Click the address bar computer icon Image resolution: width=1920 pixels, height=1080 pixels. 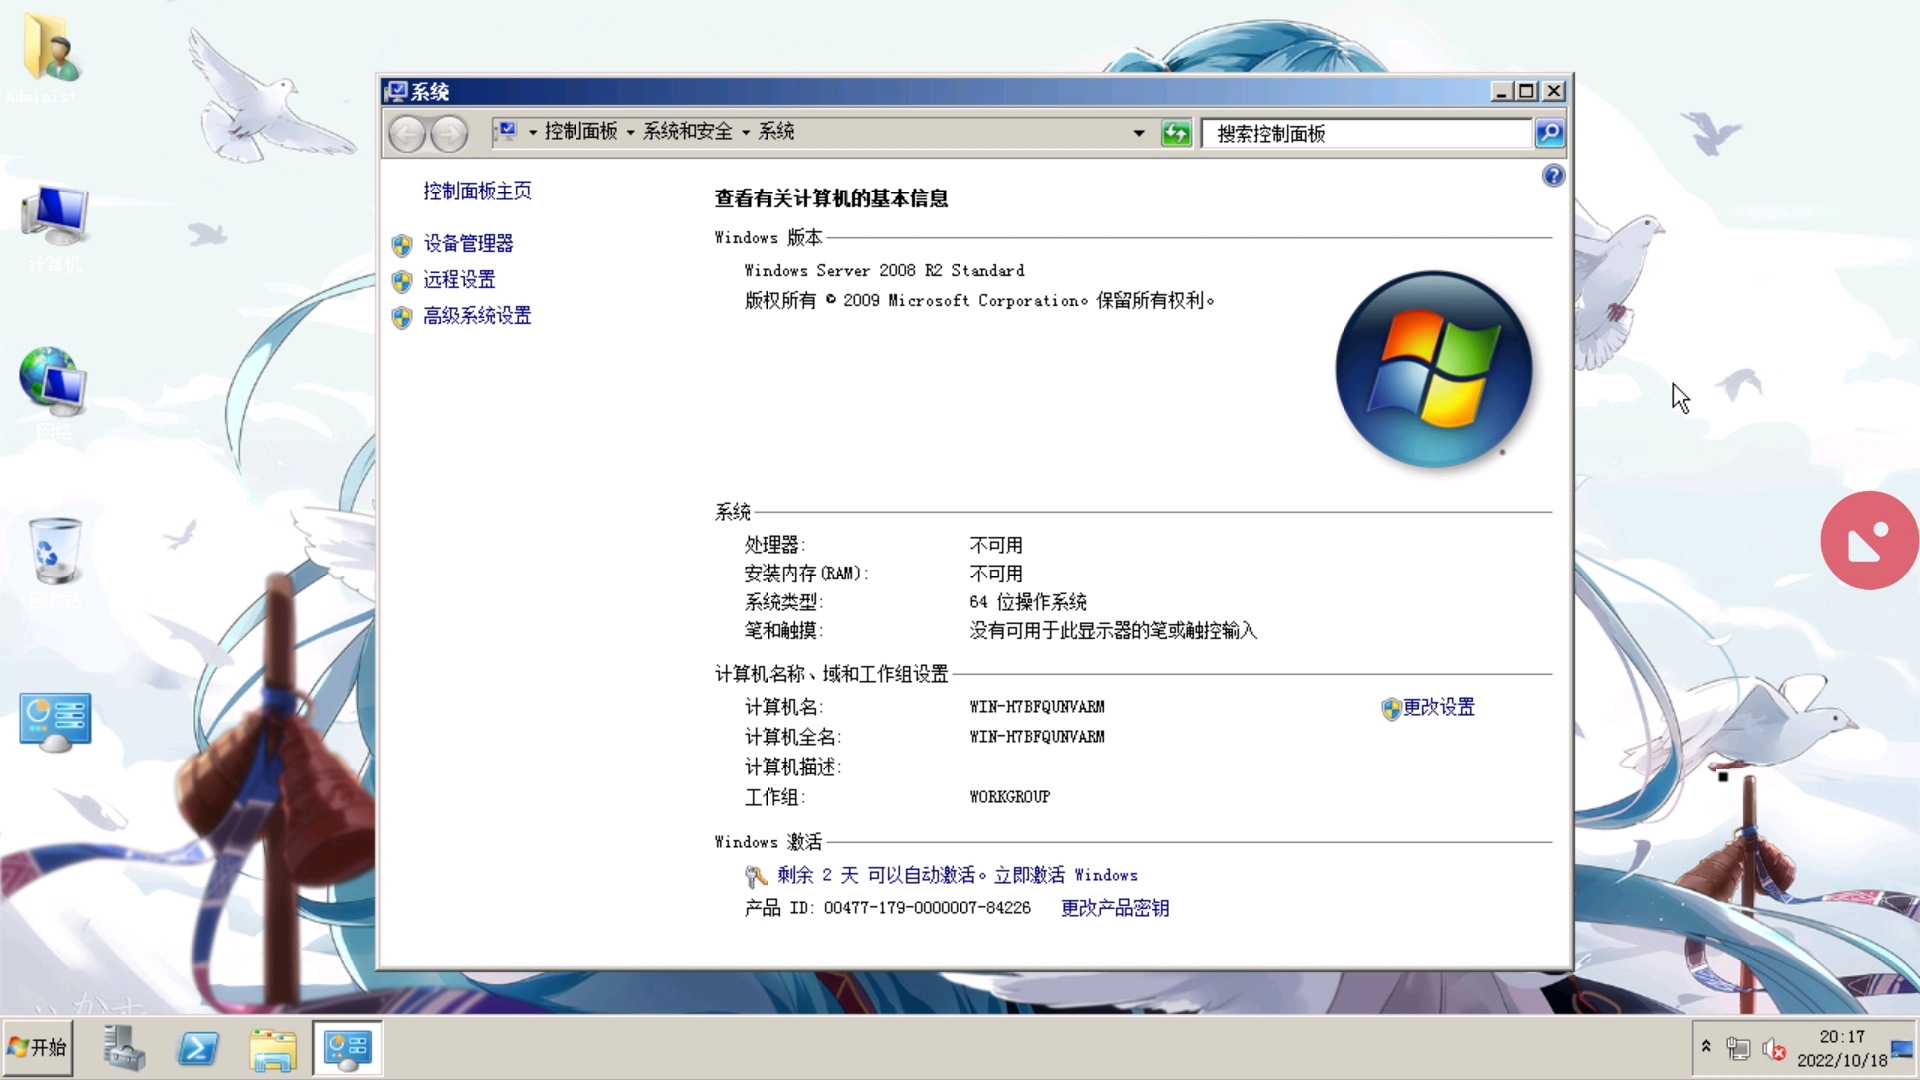(x=507, y=131)
